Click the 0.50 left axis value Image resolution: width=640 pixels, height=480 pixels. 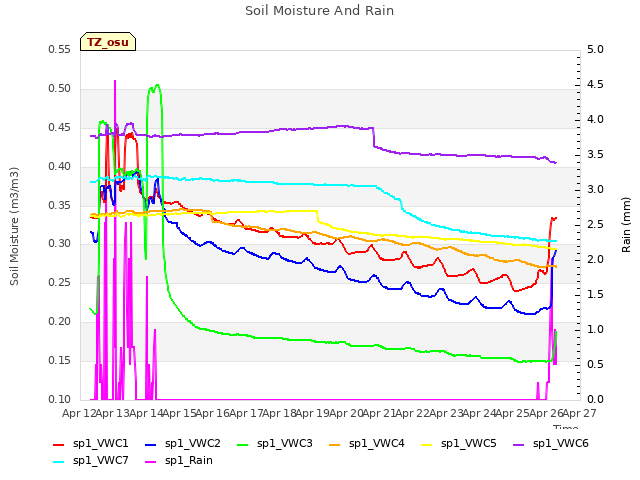[x=60, y=89]
